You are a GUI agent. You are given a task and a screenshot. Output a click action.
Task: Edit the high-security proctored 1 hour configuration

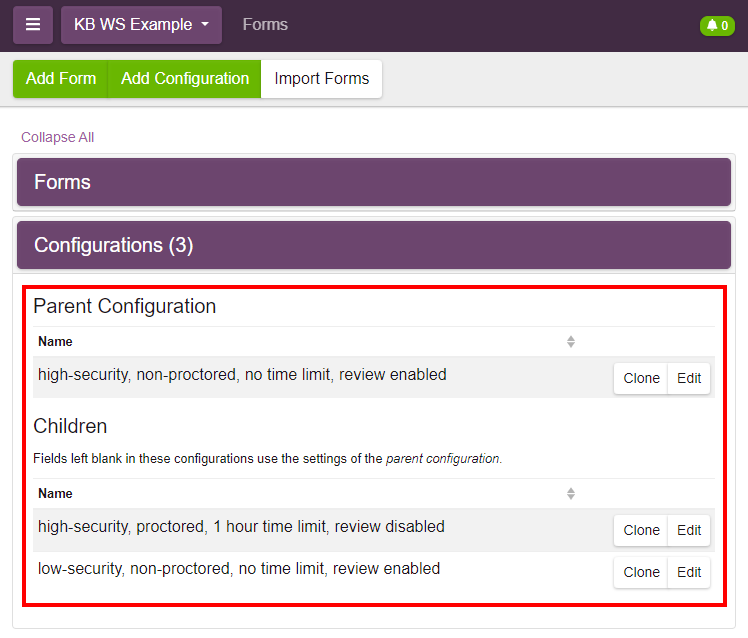click(x=689, y=530)
